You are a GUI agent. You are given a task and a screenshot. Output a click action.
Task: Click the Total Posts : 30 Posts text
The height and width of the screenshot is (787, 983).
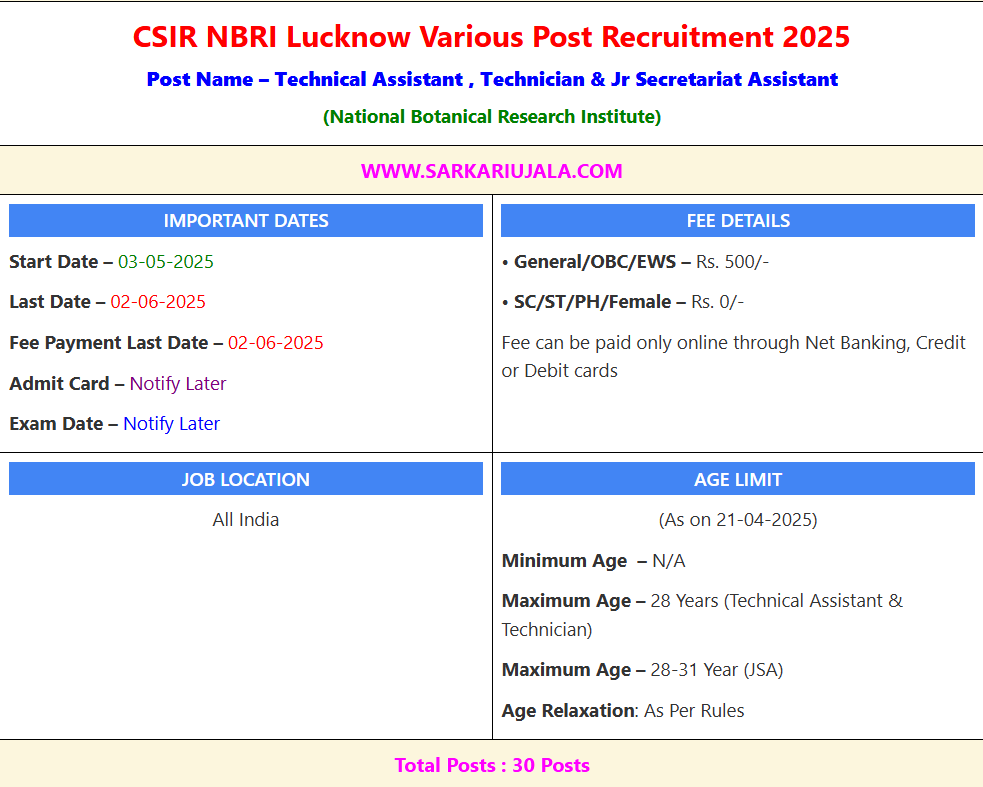point(491,766)
